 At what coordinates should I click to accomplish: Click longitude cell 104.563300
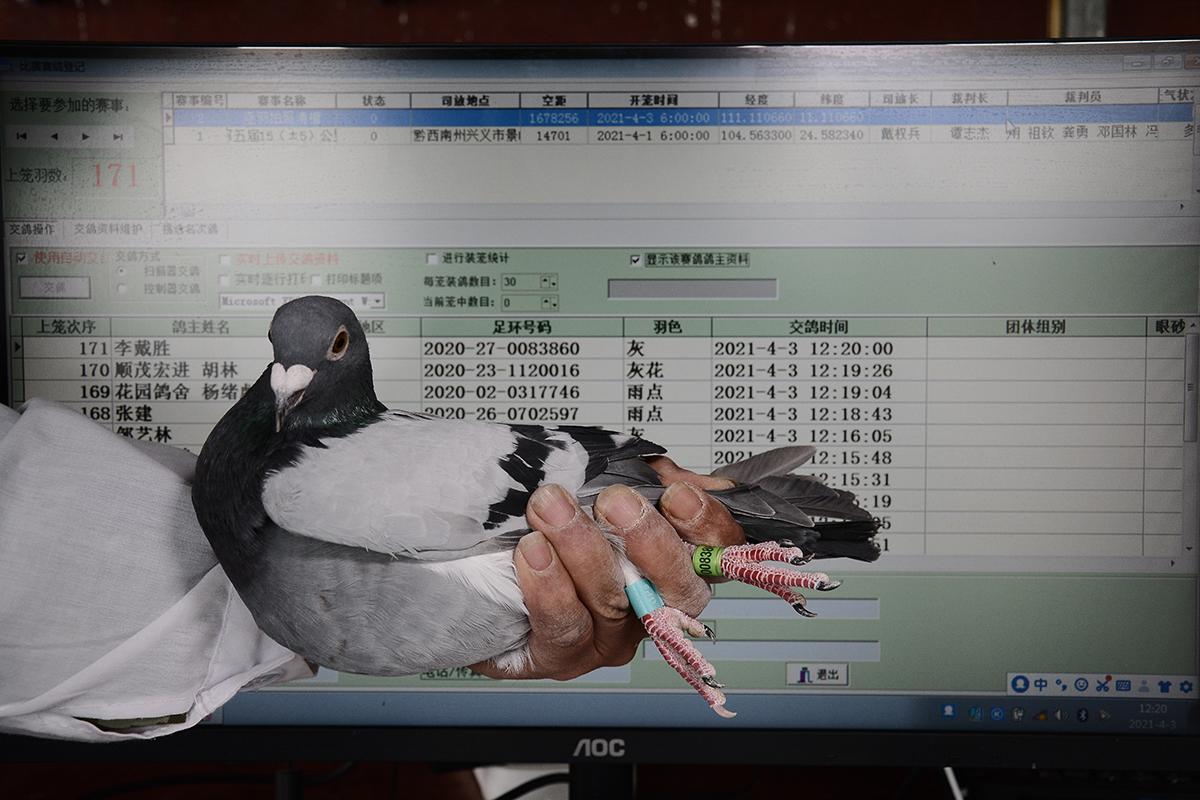pyautogui.click(x=755, y=135)
